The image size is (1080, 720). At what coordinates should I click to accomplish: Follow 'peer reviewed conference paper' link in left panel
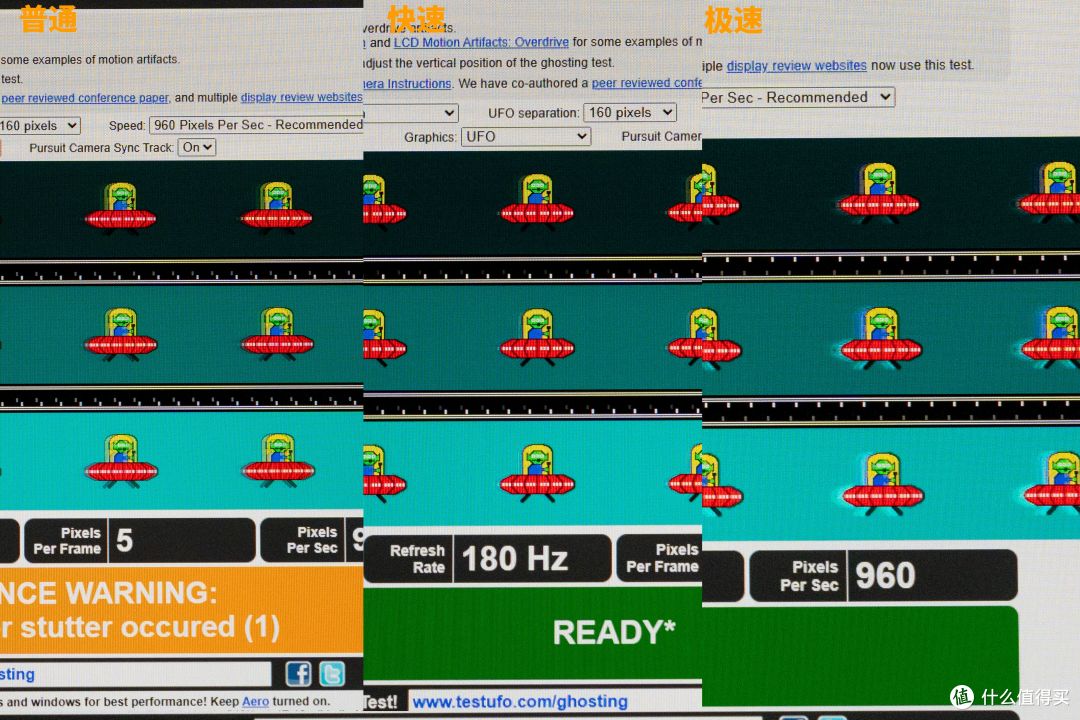(x=85, y=98)
